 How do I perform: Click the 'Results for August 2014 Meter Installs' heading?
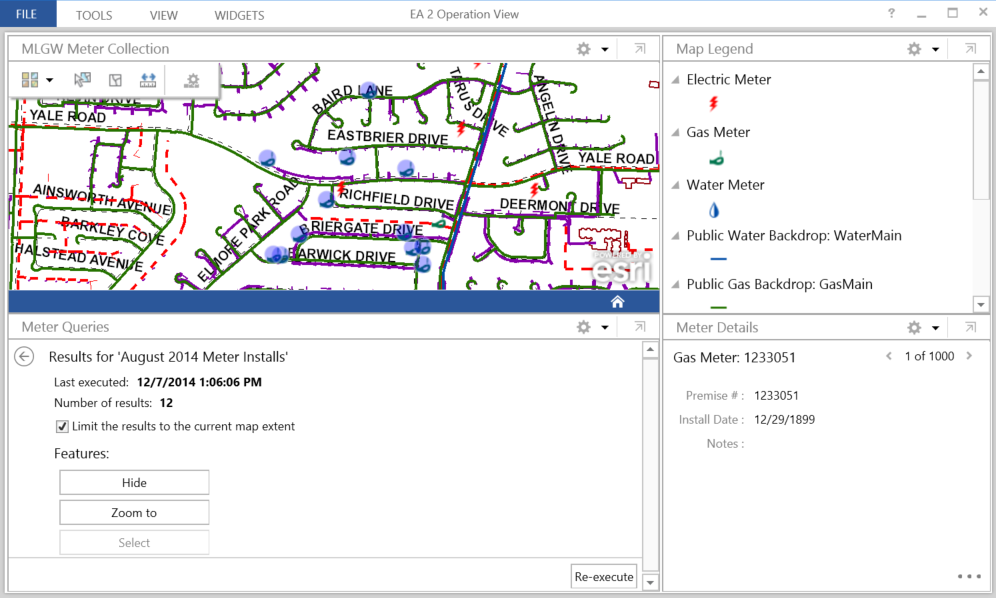click(168, 357)
